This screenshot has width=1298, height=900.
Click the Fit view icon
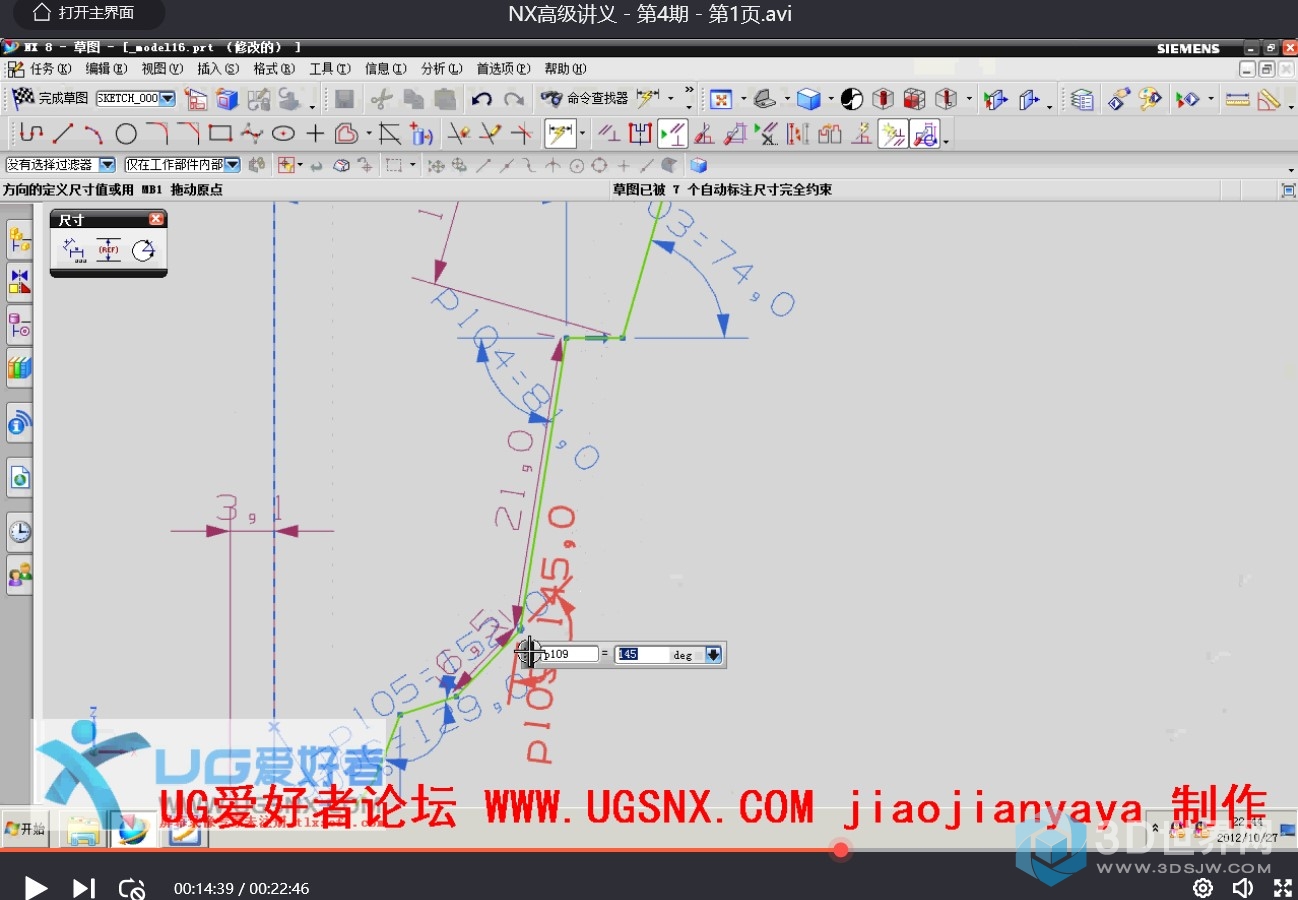(721, 99)
